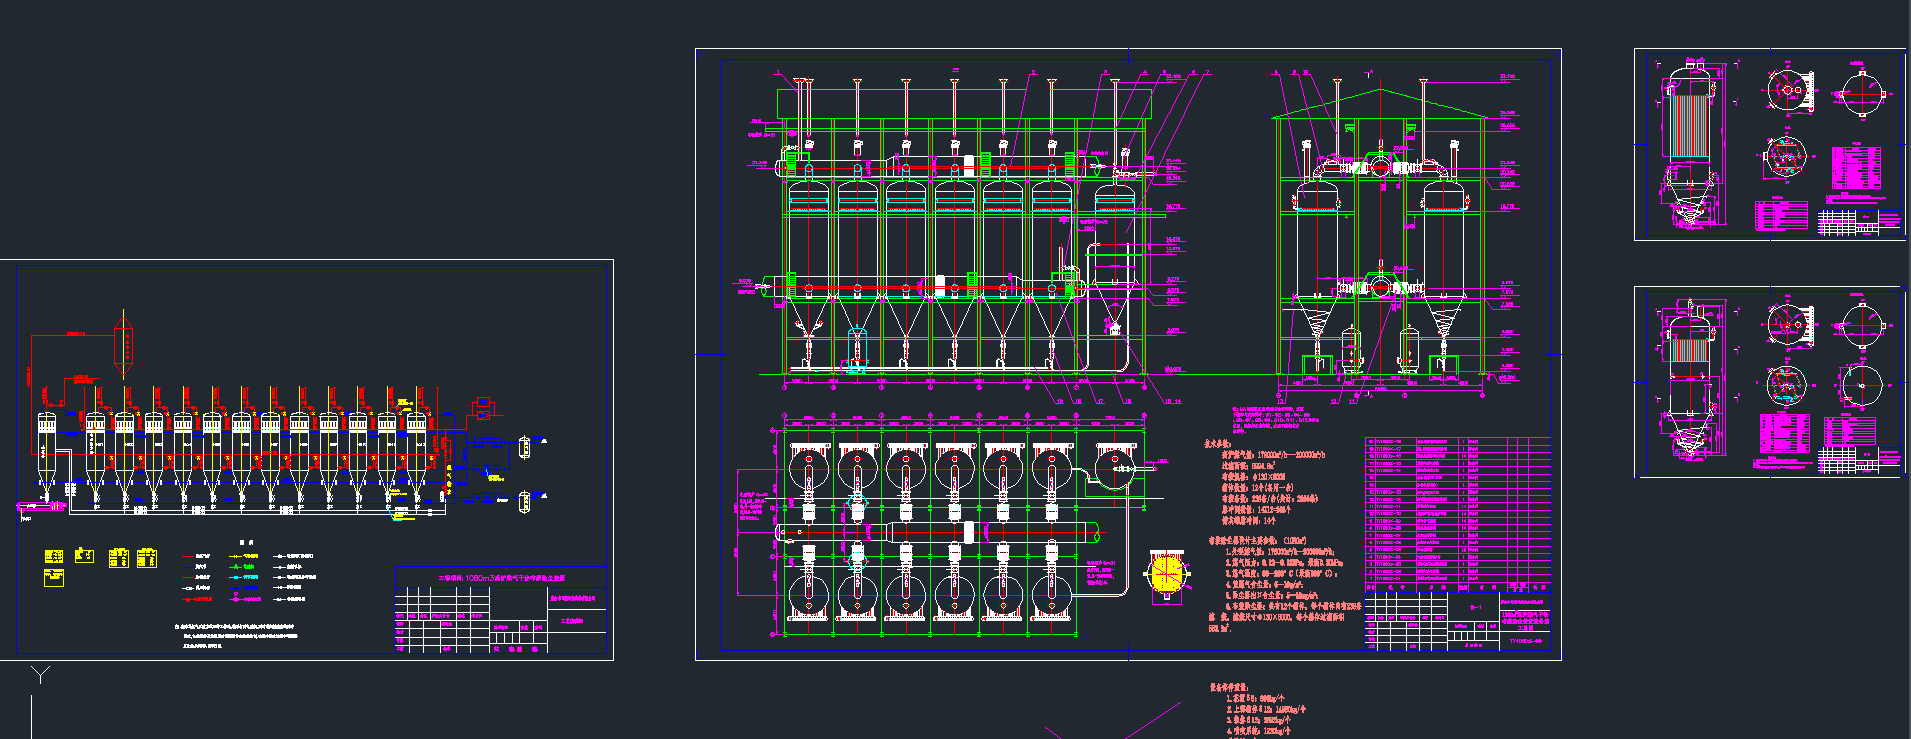
Task: Click the house-shaped roof in side elevation
Action: click(x=1379, y=104)
